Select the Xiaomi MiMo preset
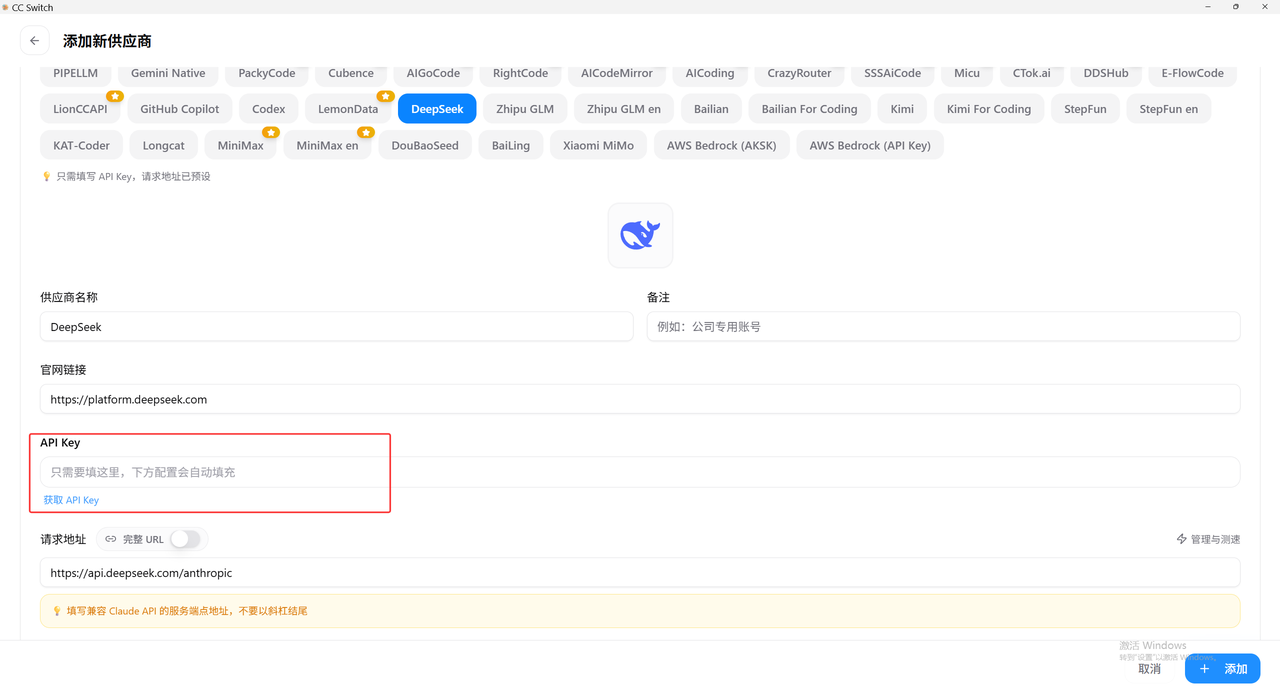This screenshot has width=1280, height=696. pos(598,145)
